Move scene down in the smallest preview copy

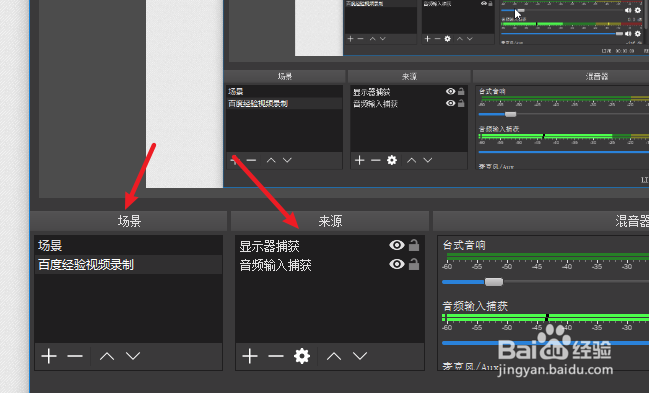(x=382, y=39)
